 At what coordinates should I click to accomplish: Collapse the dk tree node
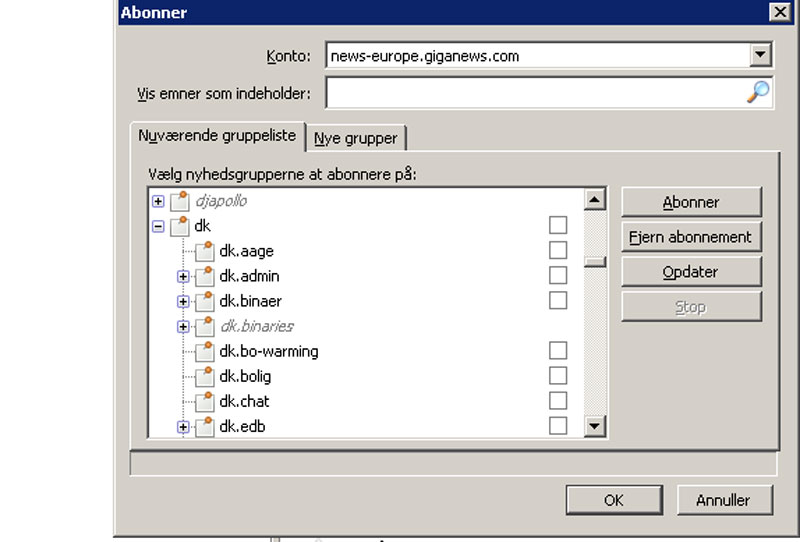pos(158,226)
